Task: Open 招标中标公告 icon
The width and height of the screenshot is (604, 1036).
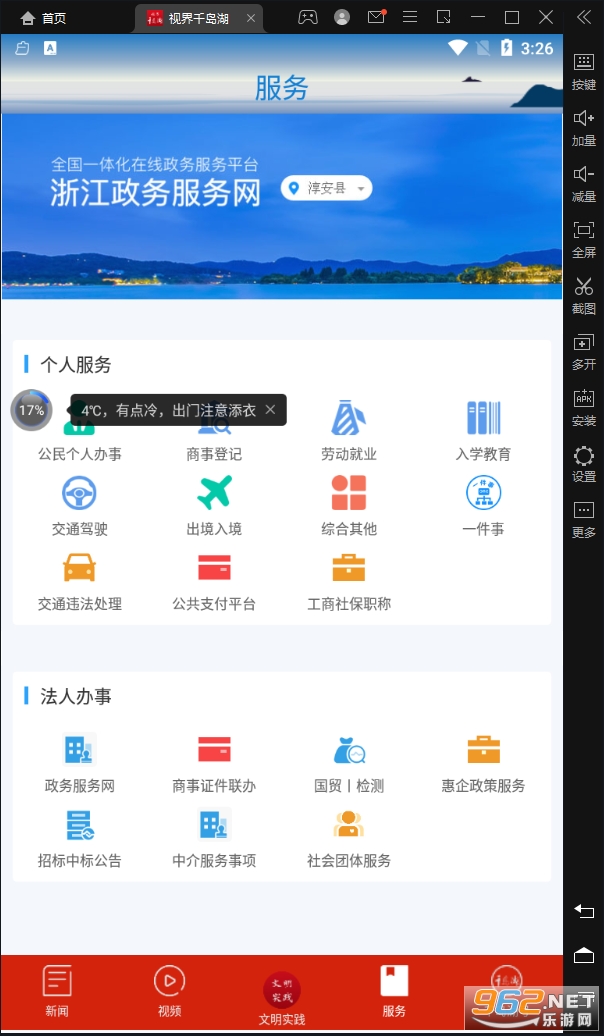Action: pyautogui.click(x=79, y=825)
